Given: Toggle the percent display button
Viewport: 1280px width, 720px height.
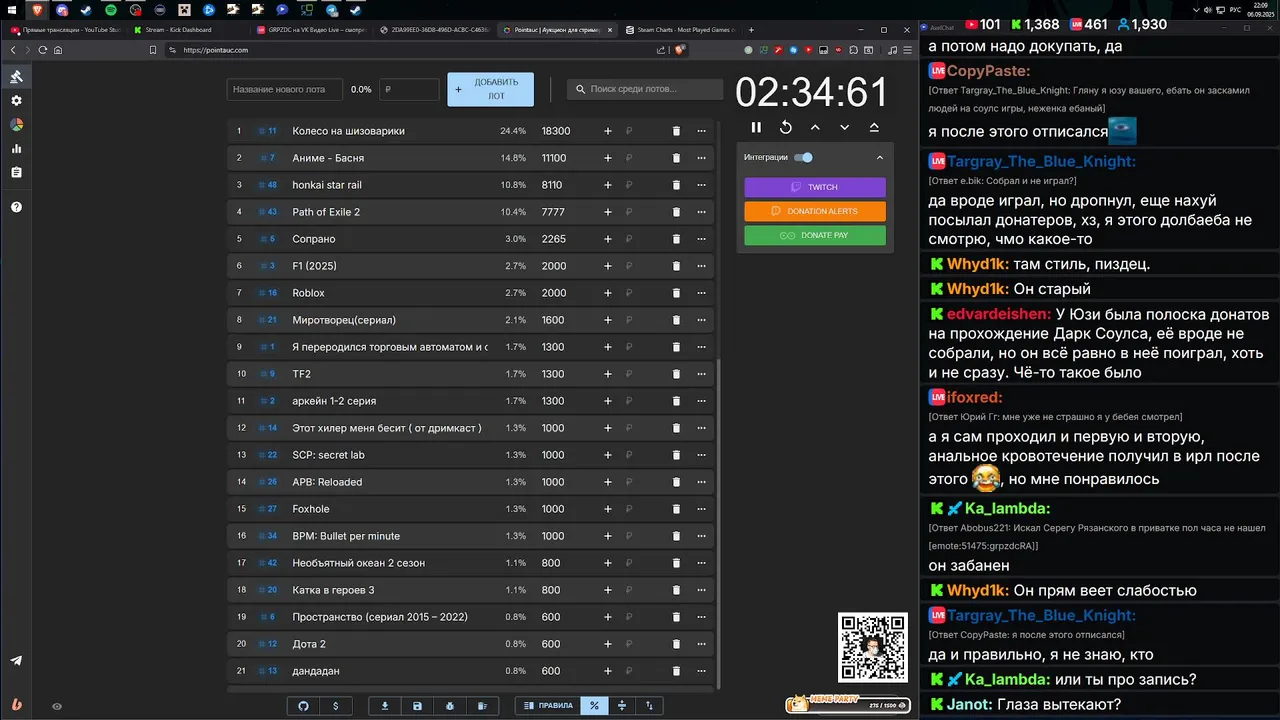Looking at the screenshot, I should pos(594,705).
